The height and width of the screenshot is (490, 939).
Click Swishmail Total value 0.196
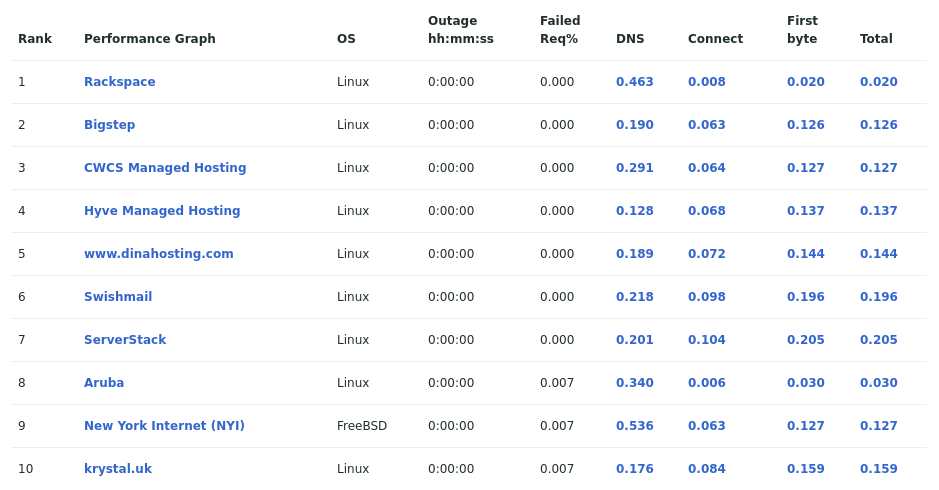point(879,297)
